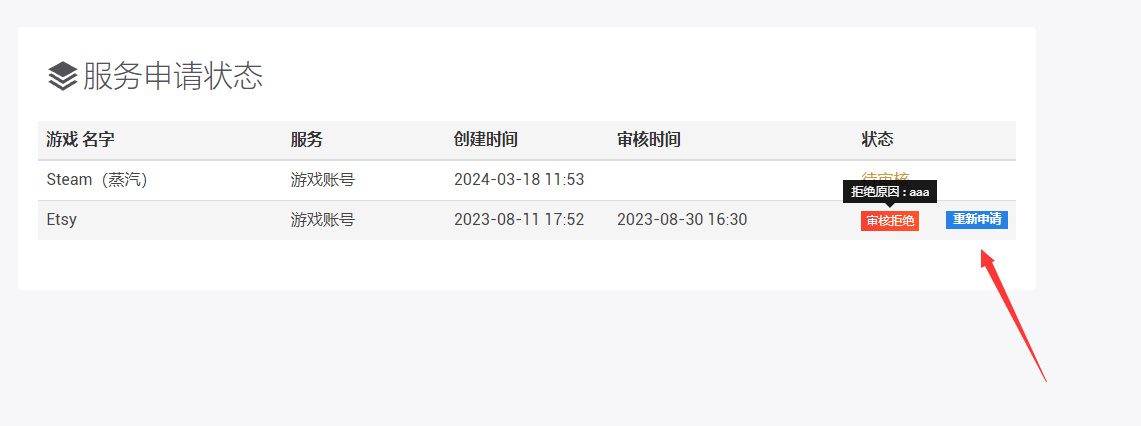Click 游戏账号 in the Etsy row
This screenshot has width=1141, height=426.
pyautogui.click(x=322, y=220)
